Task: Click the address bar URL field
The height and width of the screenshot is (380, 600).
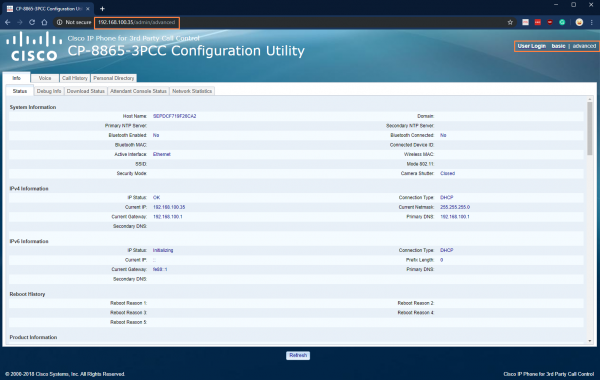Action: click(x=137, y=22)
